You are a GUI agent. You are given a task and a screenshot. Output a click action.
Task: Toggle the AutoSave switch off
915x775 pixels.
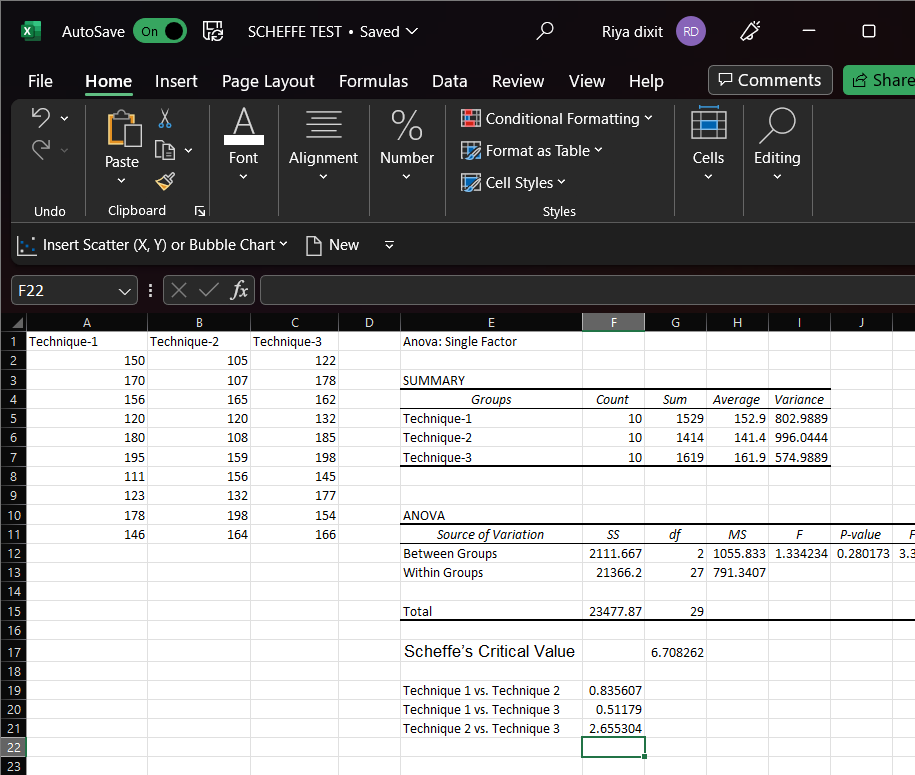(x=160, y=31)
